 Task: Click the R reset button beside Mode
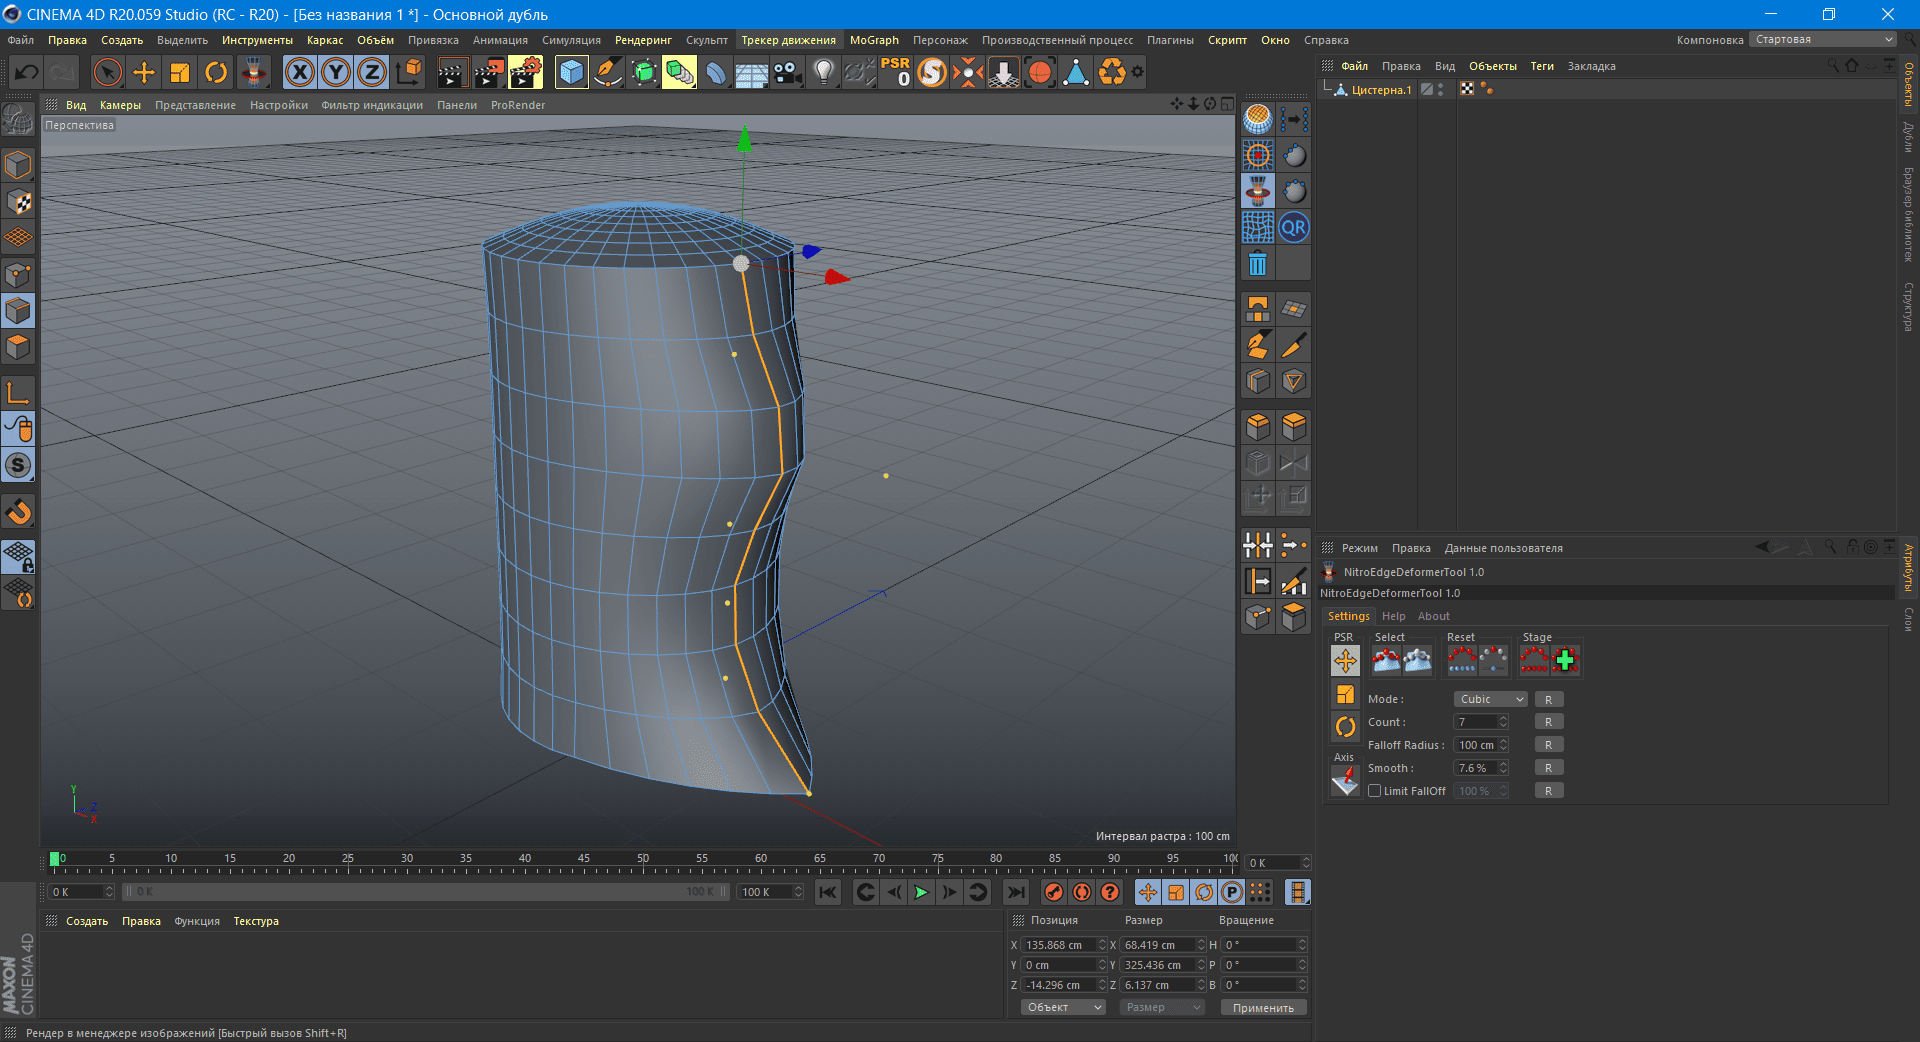click(1548, 699)
